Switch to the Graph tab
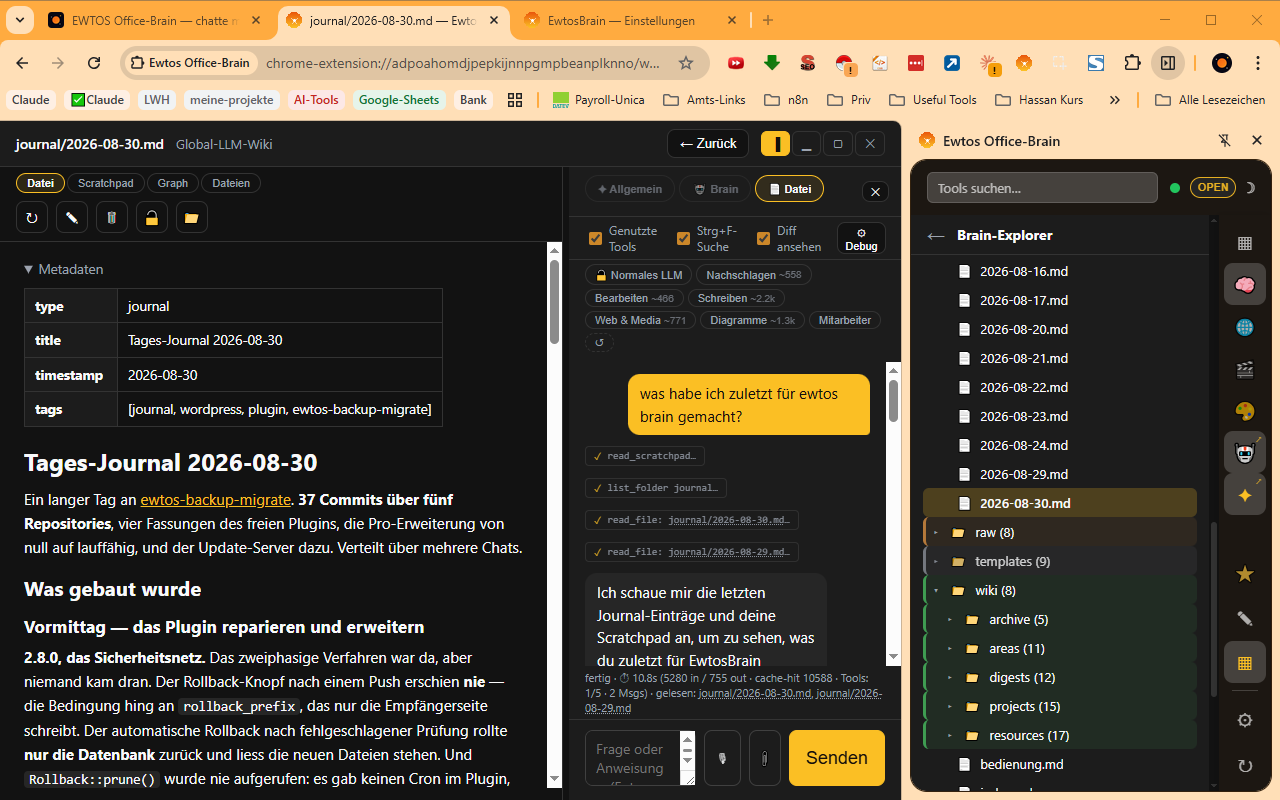This screenshot has width=1280, height=800. [x=173, y=183]
